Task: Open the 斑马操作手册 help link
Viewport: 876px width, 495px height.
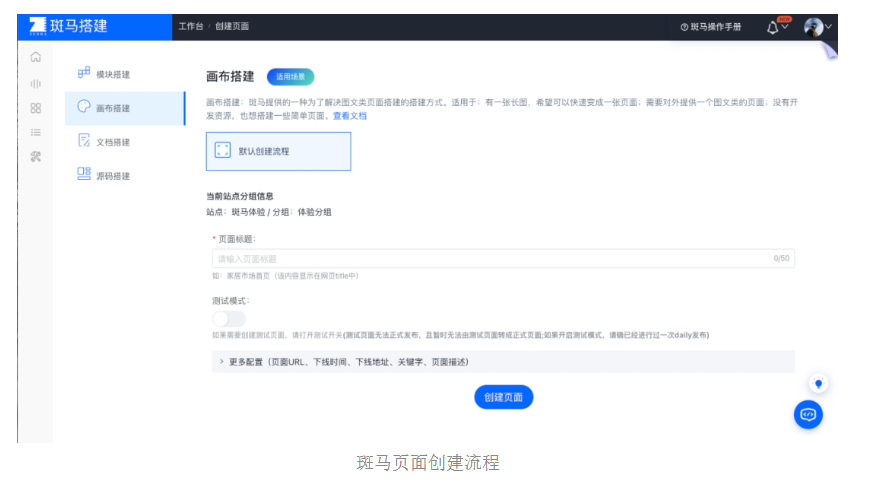Action: [711, 27]
